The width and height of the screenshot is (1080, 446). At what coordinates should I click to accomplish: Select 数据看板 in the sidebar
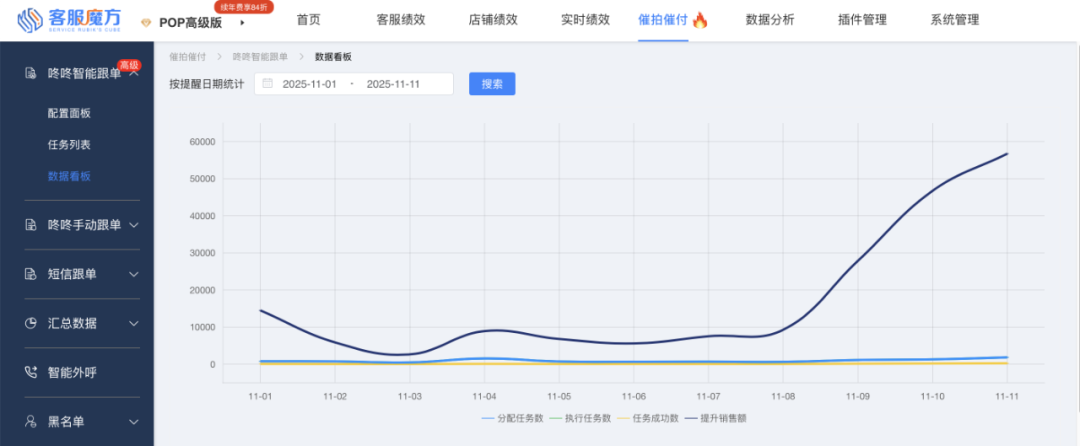click(x=69, y=176)
